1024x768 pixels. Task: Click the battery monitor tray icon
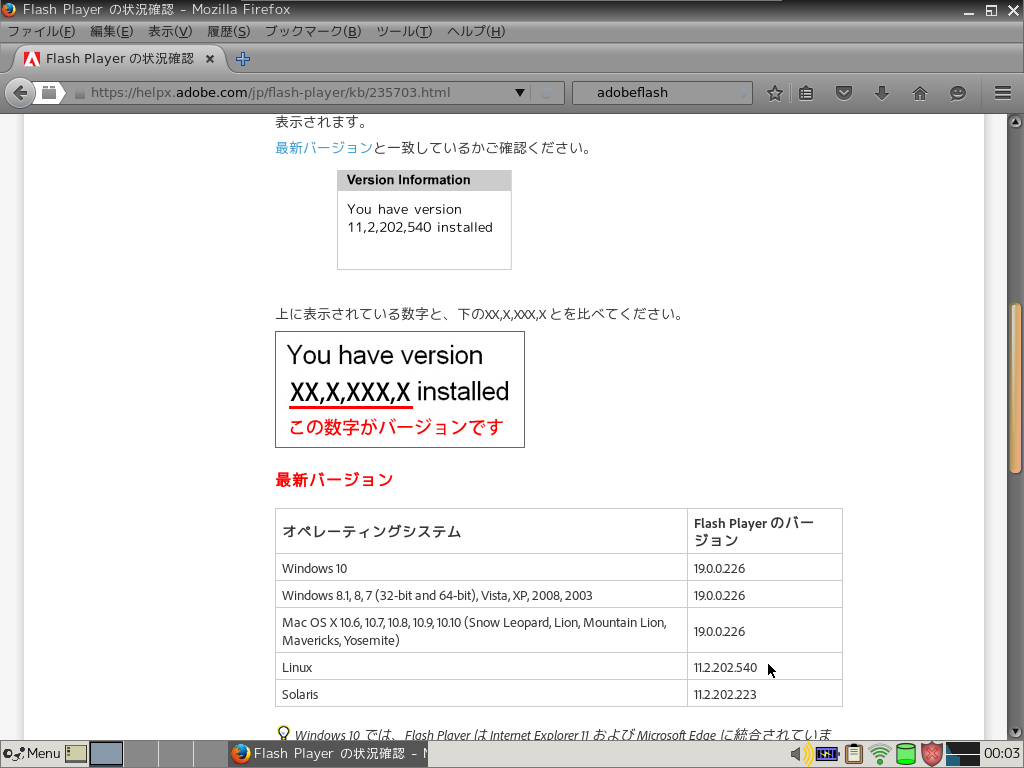tap(827, 754)
